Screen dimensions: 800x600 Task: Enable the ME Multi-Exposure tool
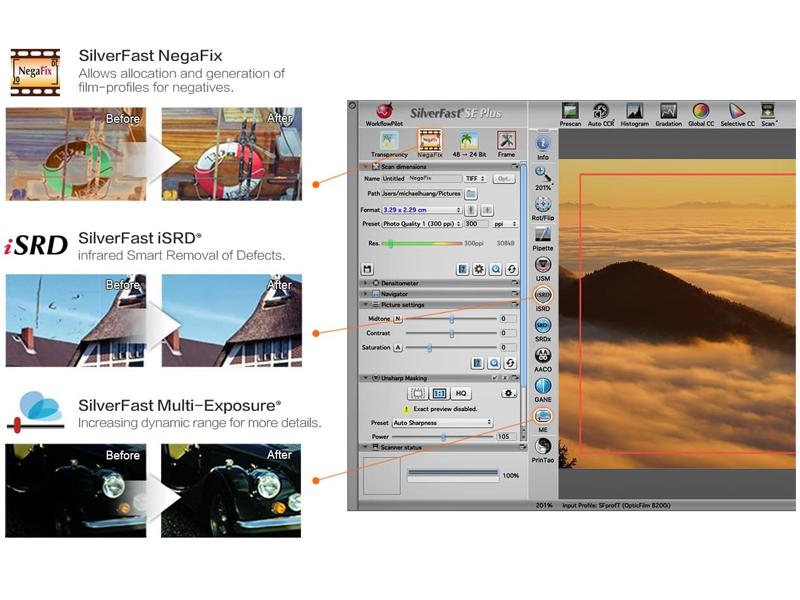click(543, 416)
